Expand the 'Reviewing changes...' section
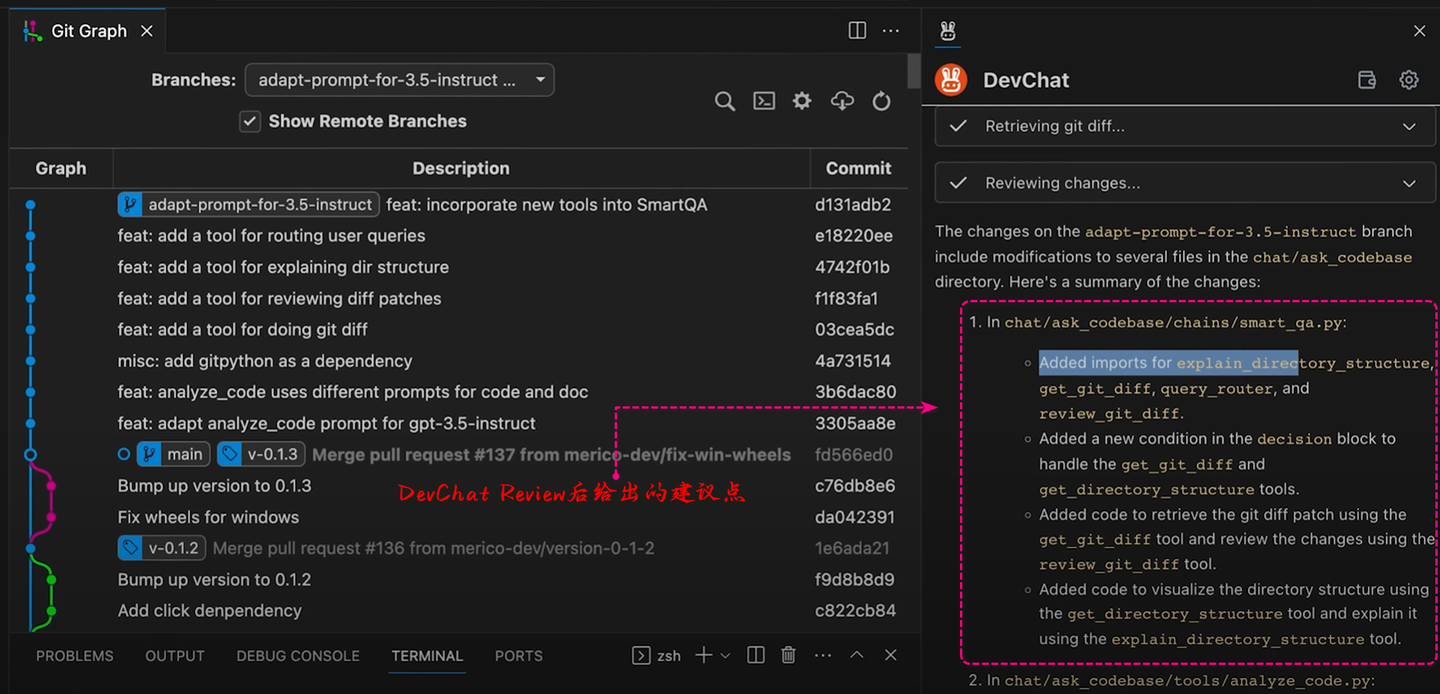The height and width of the screenshot is (694, 1440). click(x=1409, y=183)
